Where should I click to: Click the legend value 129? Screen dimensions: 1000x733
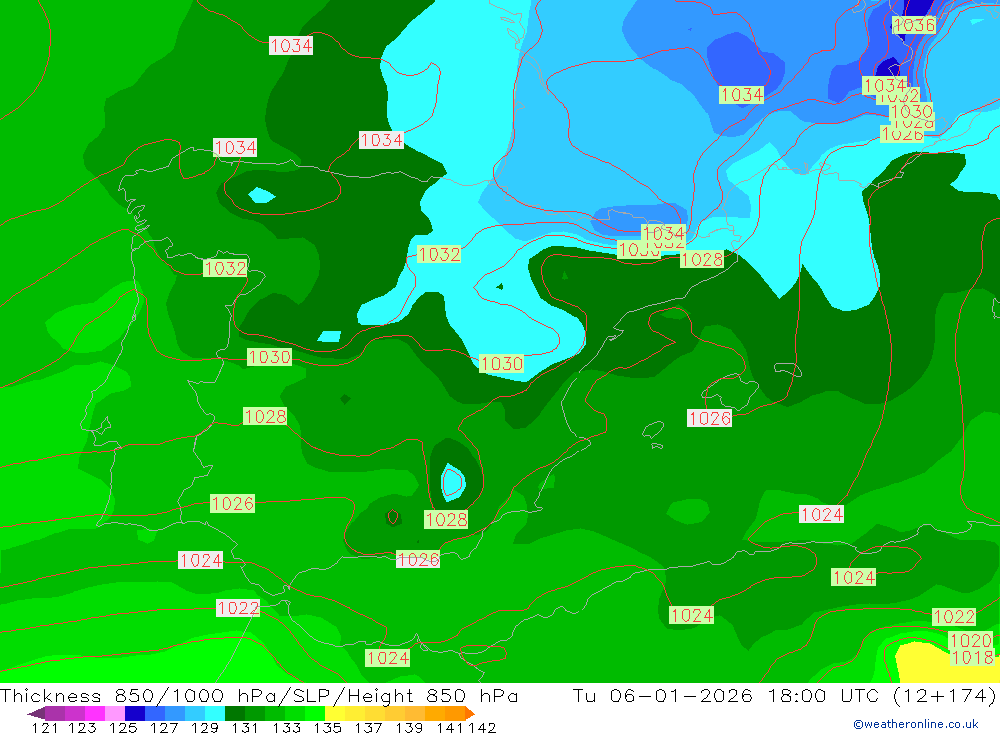(205, 727)
